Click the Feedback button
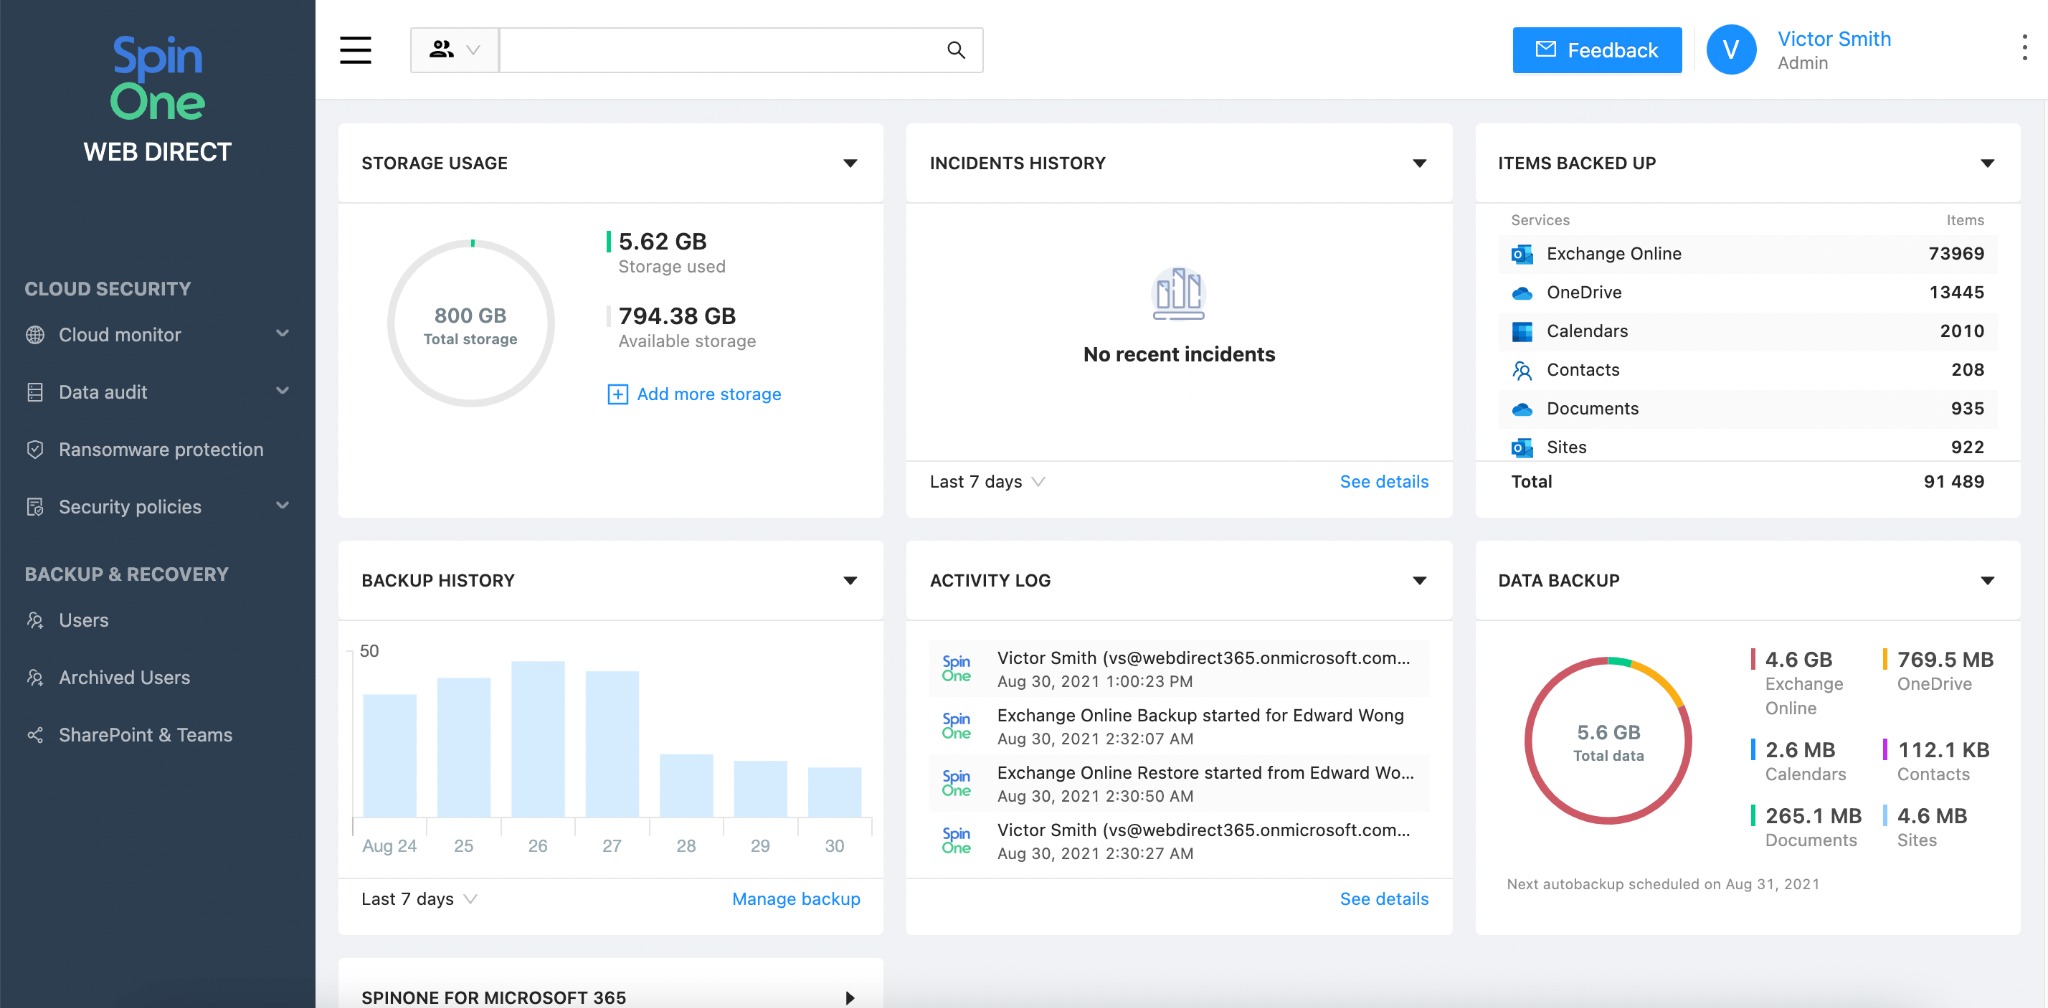The width and height of the screenshot is (2048, 1008). (1596, 50)
